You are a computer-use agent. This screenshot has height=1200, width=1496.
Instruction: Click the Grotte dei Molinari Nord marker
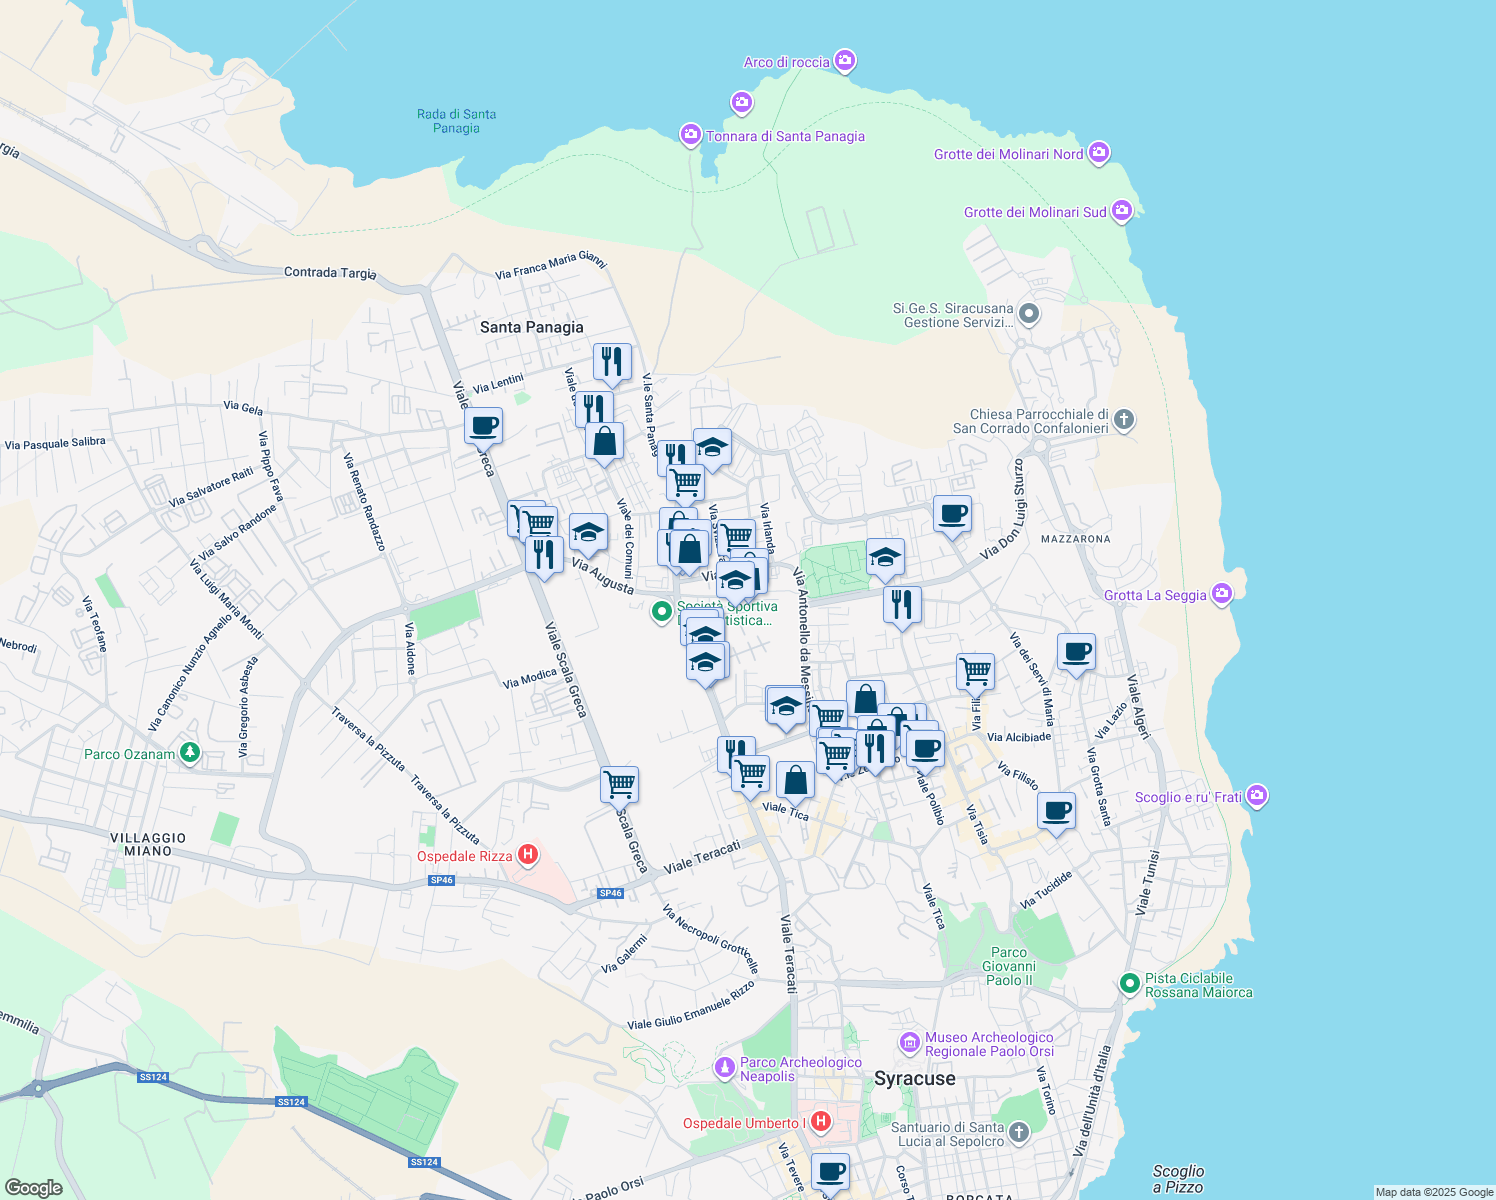point(1098,153)
